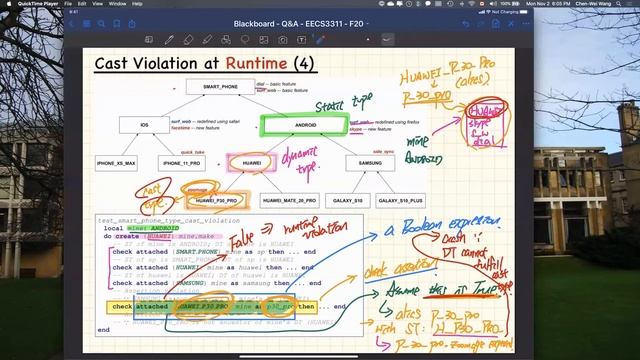Select the Camera tool
This screenshot has width=640, height=360.
pos(282,40)
